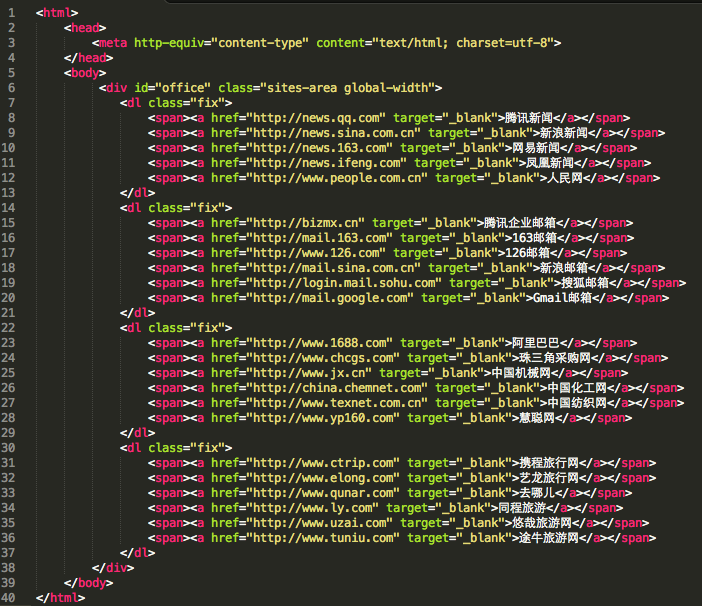Click line number 29 in the gutter
702x606 pixels.
(x=8, y=433)
